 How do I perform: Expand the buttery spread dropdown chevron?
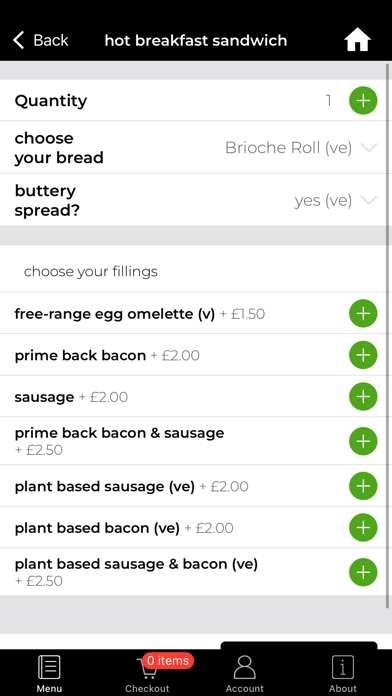pyautogui.click(x=369, y=200)
